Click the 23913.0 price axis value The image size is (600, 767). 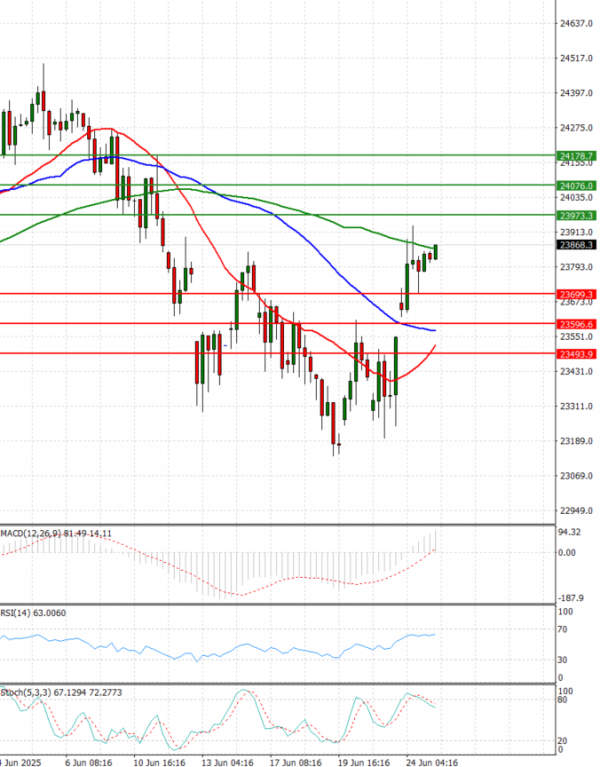[576, 232]
